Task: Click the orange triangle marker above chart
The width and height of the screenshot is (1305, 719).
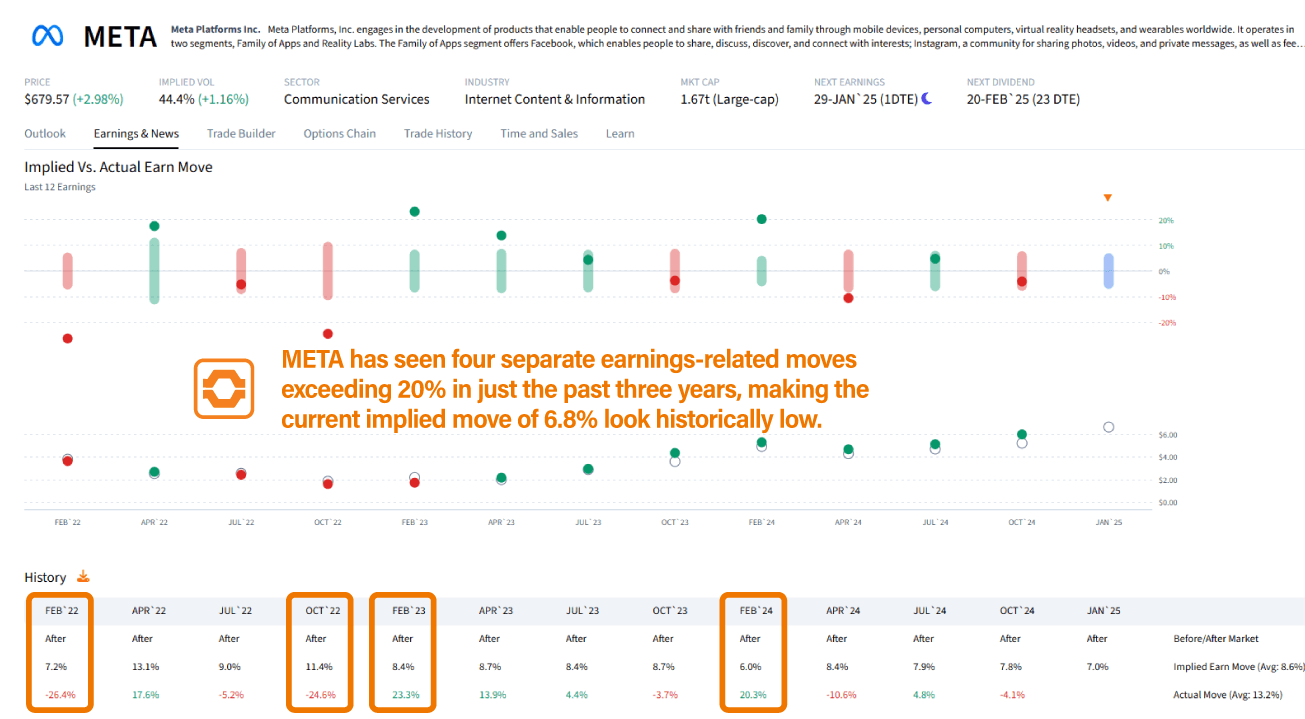Action: point(1107,198)
